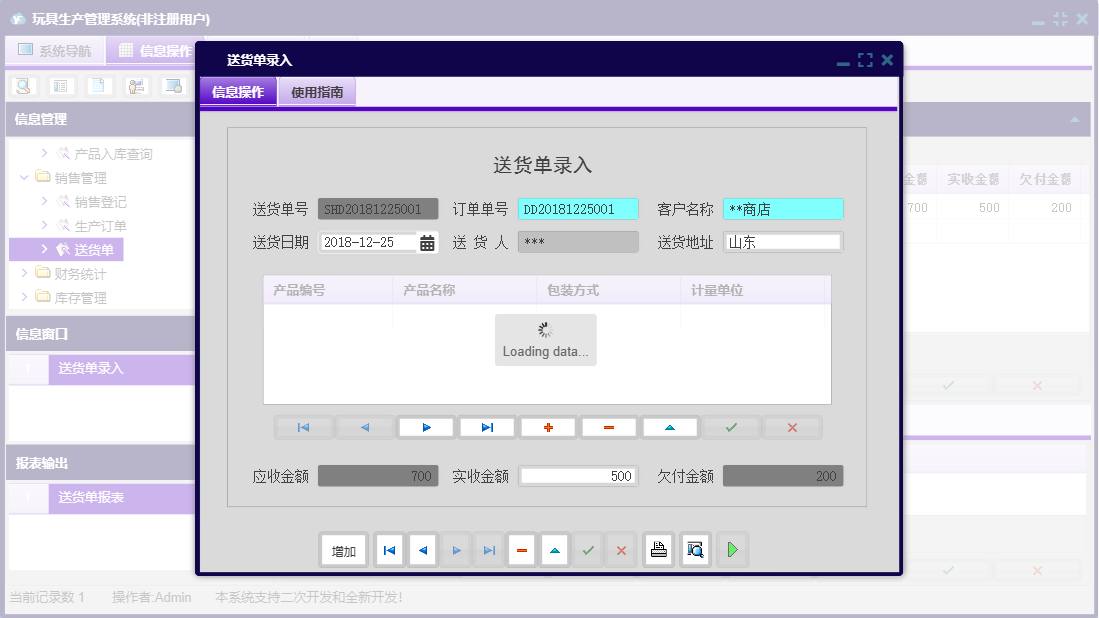
Task: Run the form using the green arrow icon
Action: pyautogui.click(x=732, y=549)
